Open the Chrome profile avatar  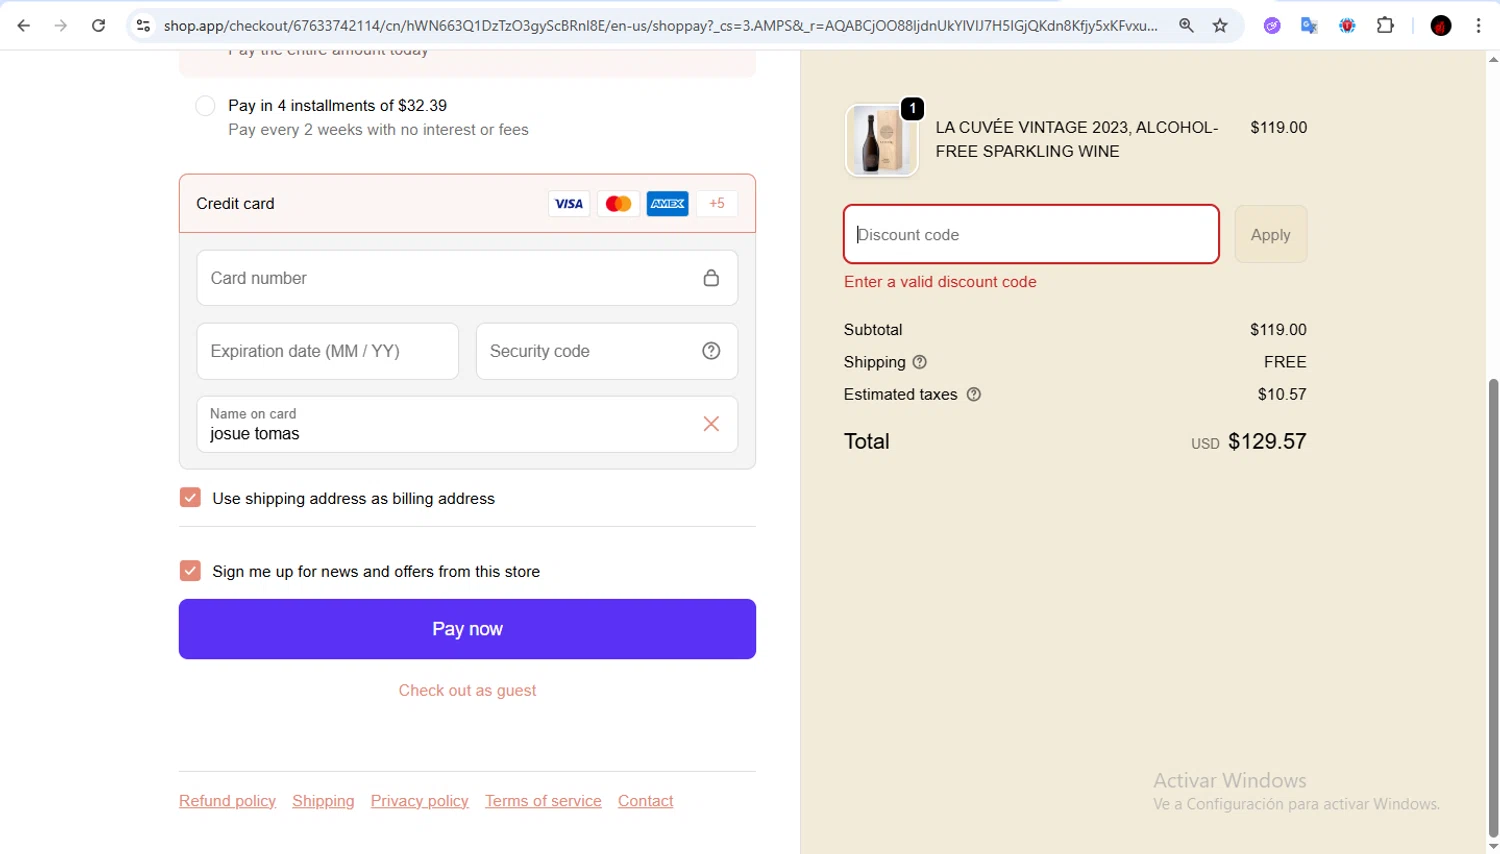[x=1441, y=26]
